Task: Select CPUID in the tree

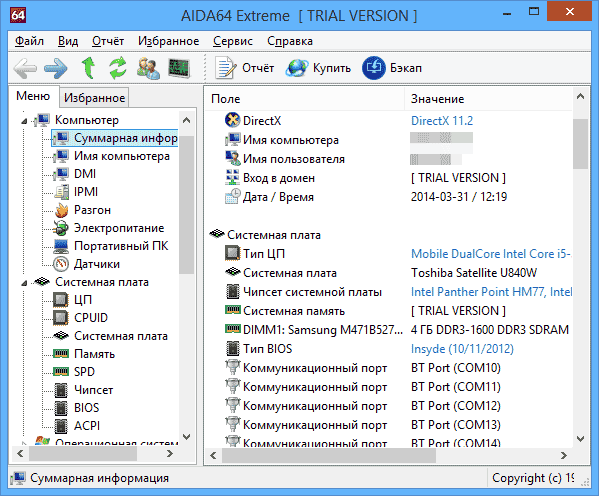Action: point(91,318)
